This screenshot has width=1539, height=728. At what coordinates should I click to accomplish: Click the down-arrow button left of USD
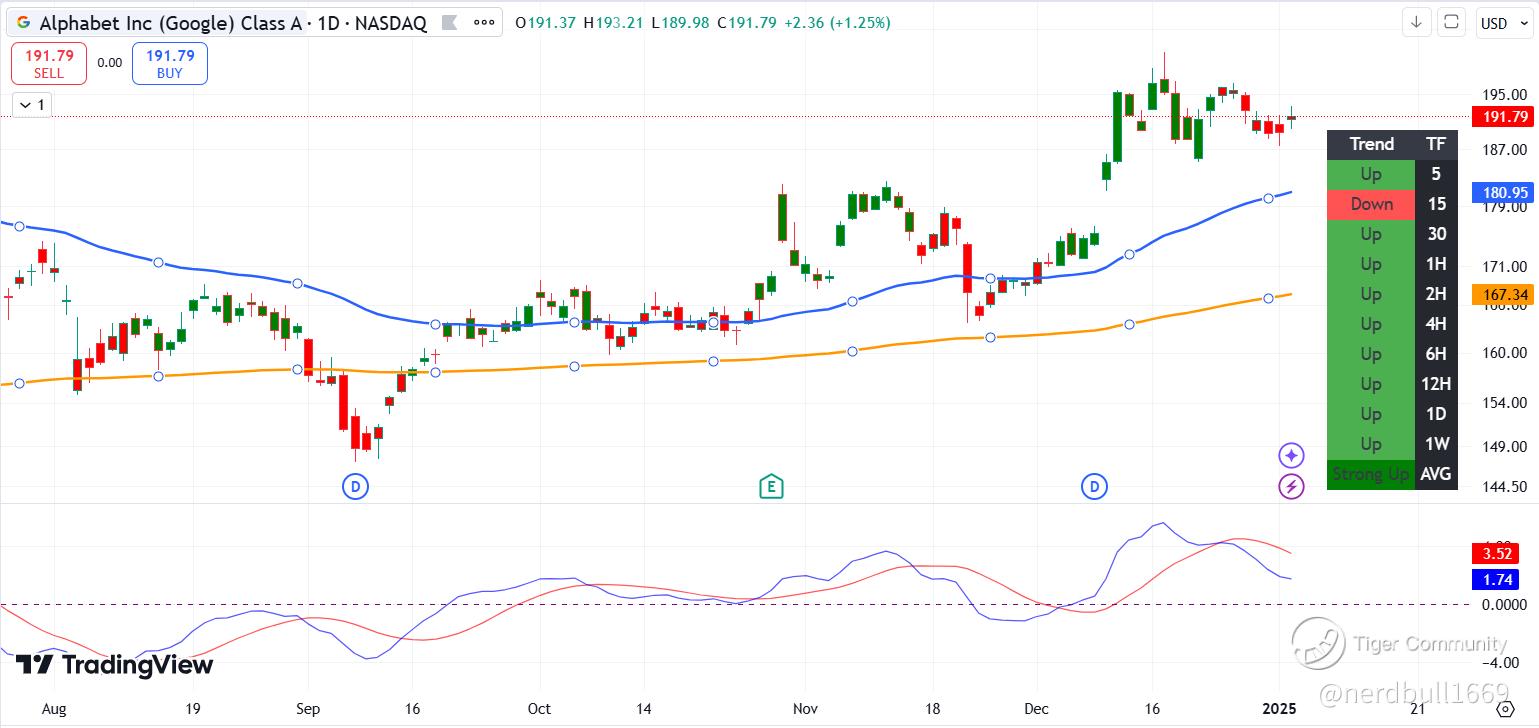pos(1416,22)
